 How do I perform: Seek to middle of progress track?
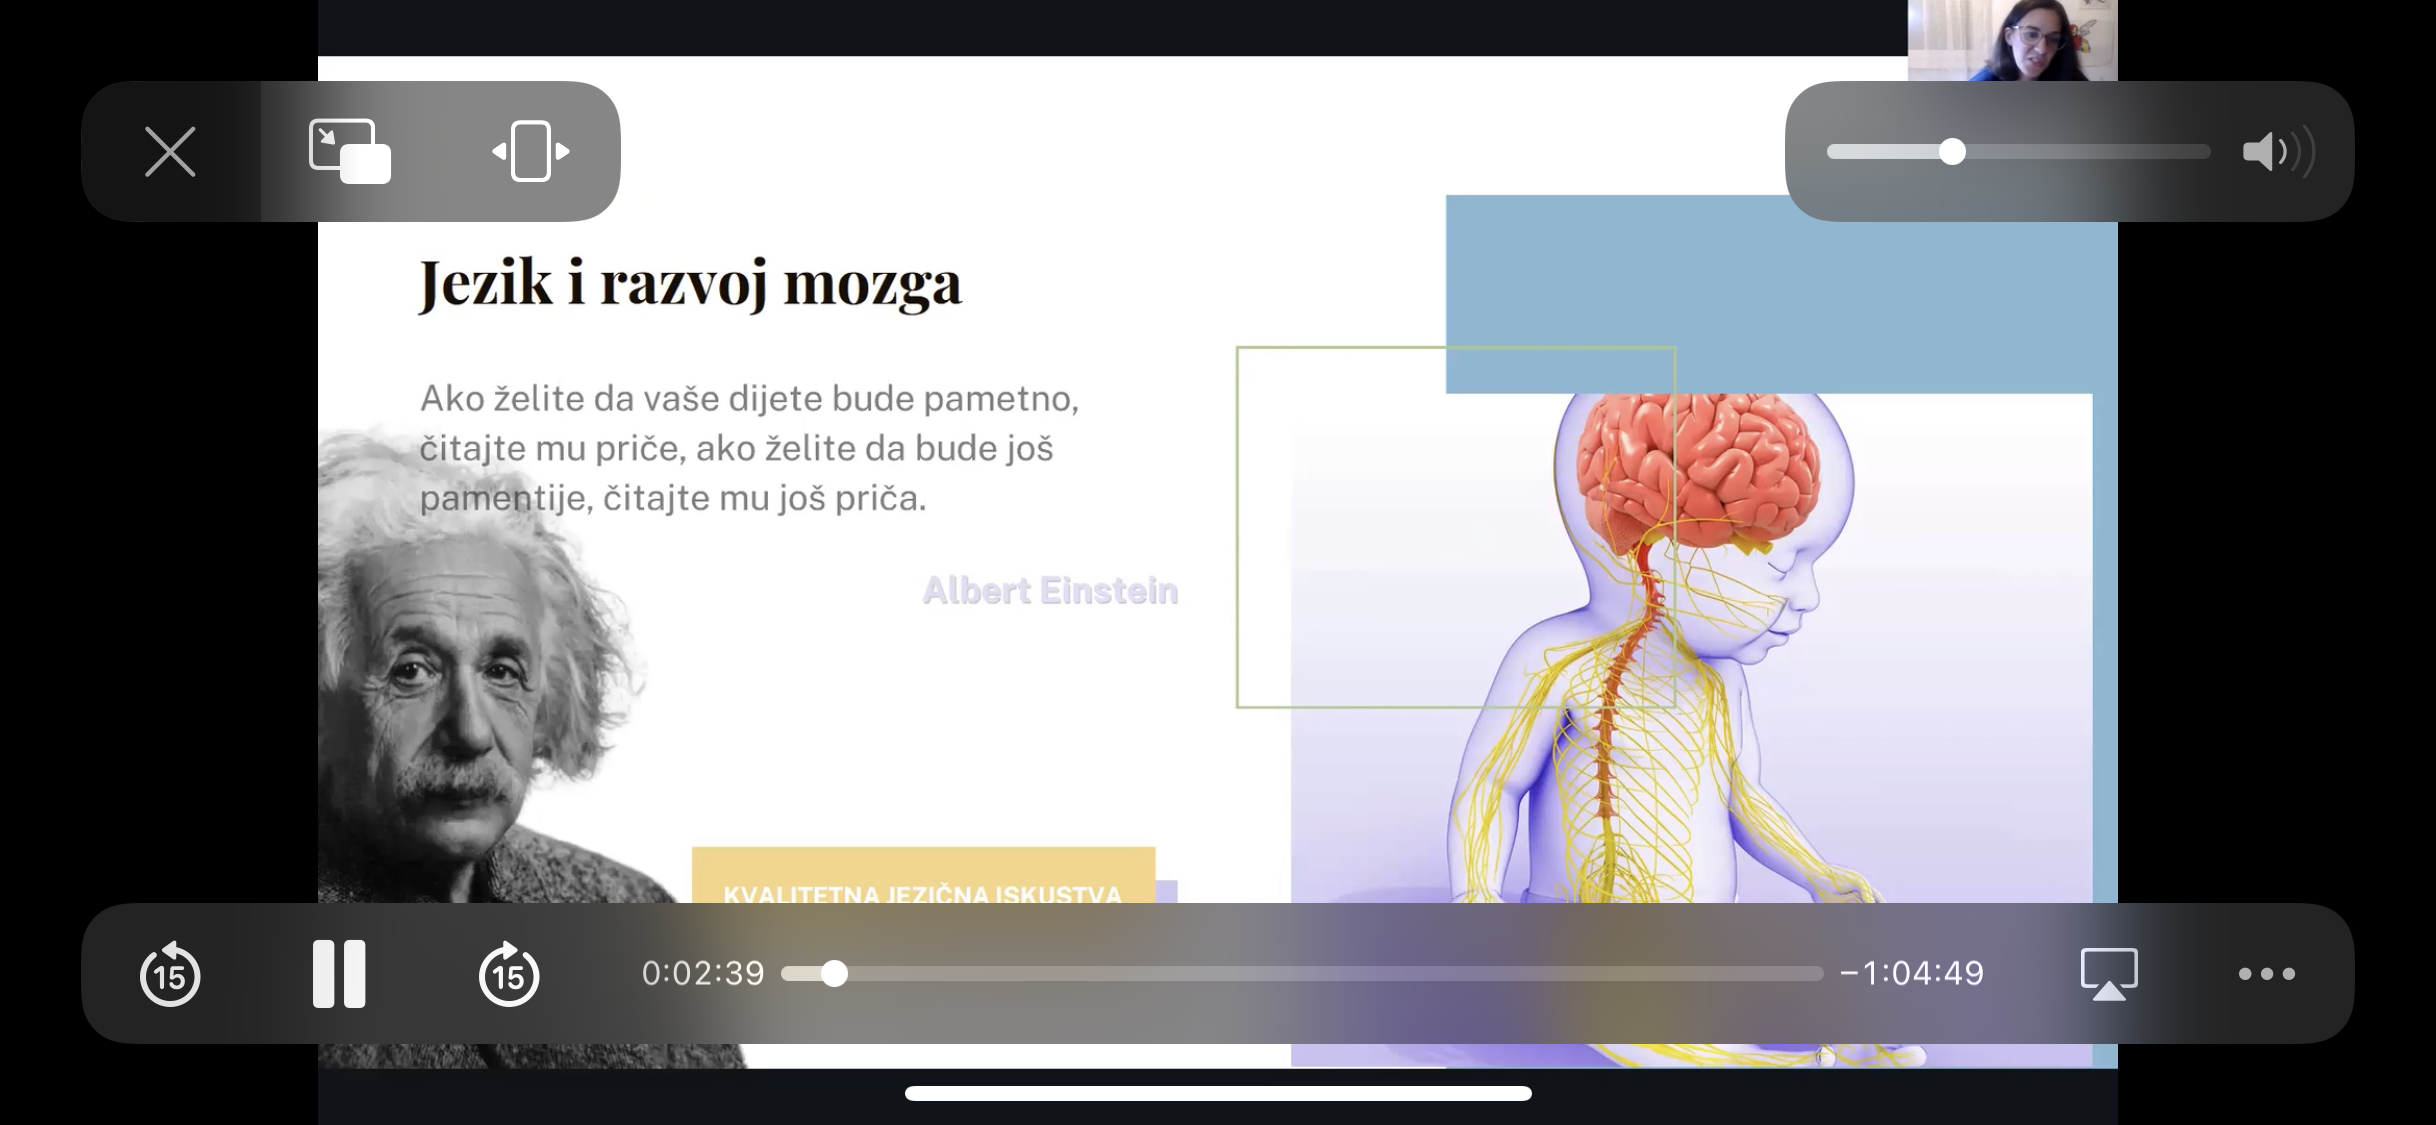[1303, 974]
